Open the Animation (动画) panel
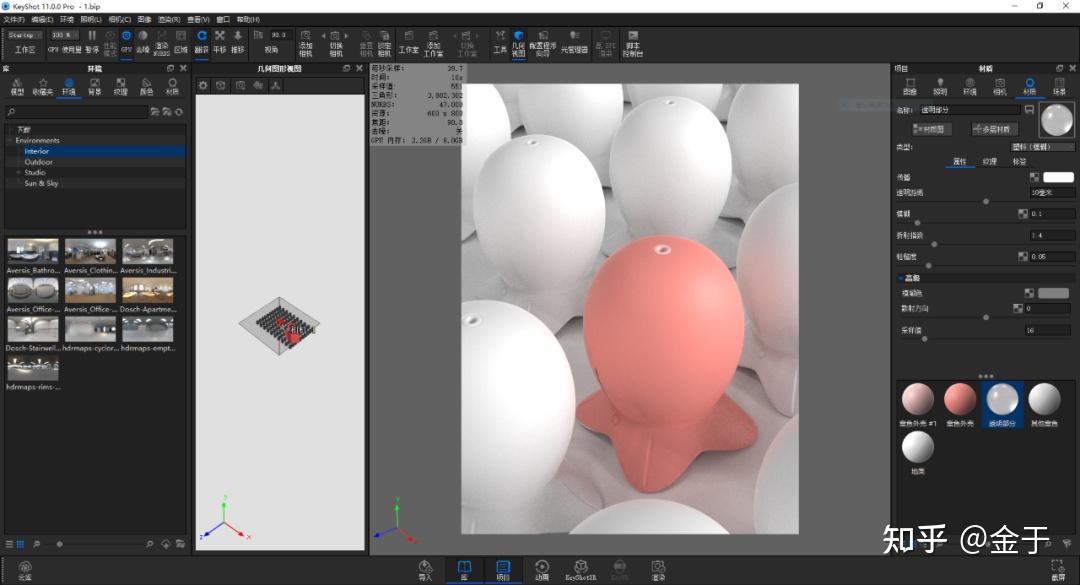The image size is (1080, 585). click(x=542, y=569)
